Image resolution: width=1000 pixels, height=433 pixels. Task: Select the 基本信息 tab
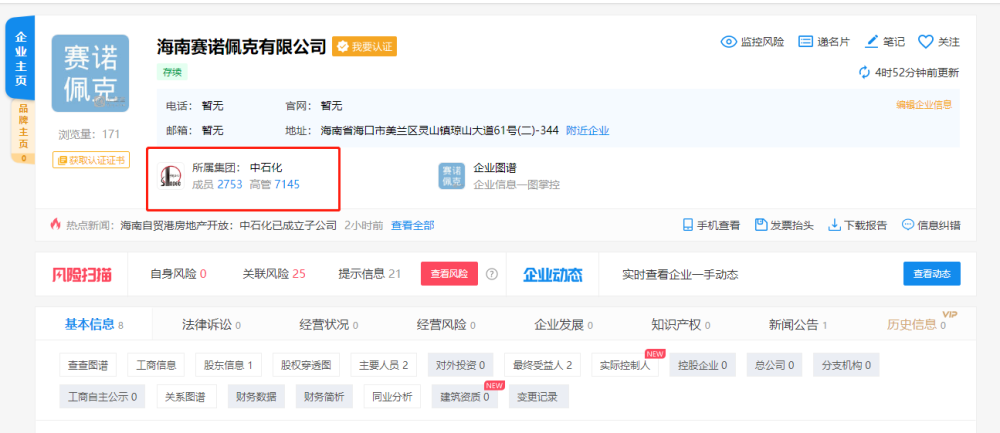tap(94, 325)
